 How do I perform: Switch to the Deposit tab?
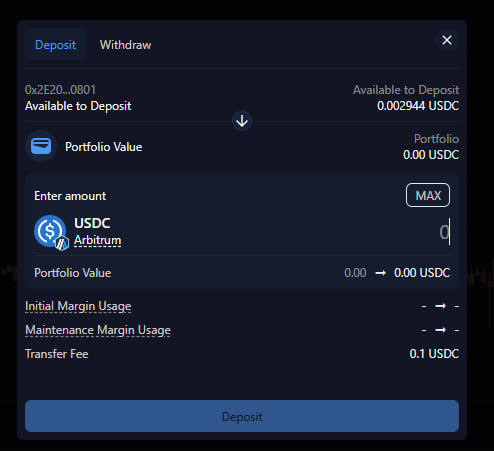click(55, 45)
